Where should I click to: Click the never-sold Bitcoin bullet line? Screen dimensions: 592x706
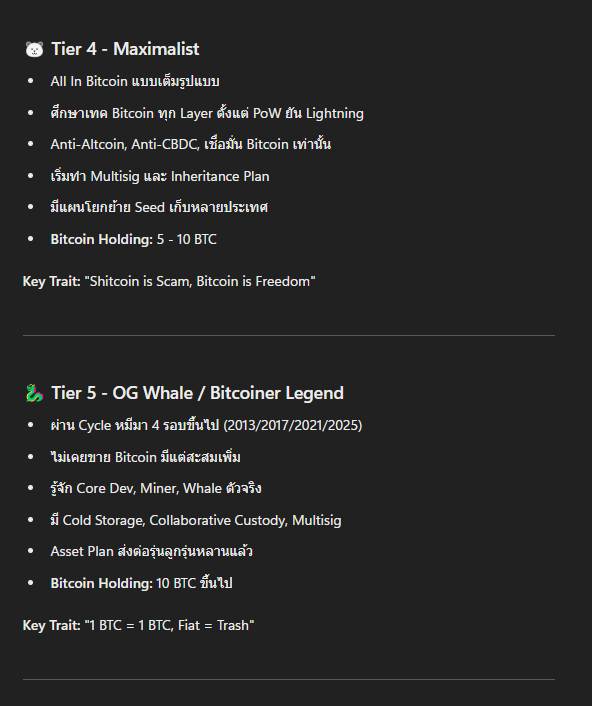(x=145, y=457)
